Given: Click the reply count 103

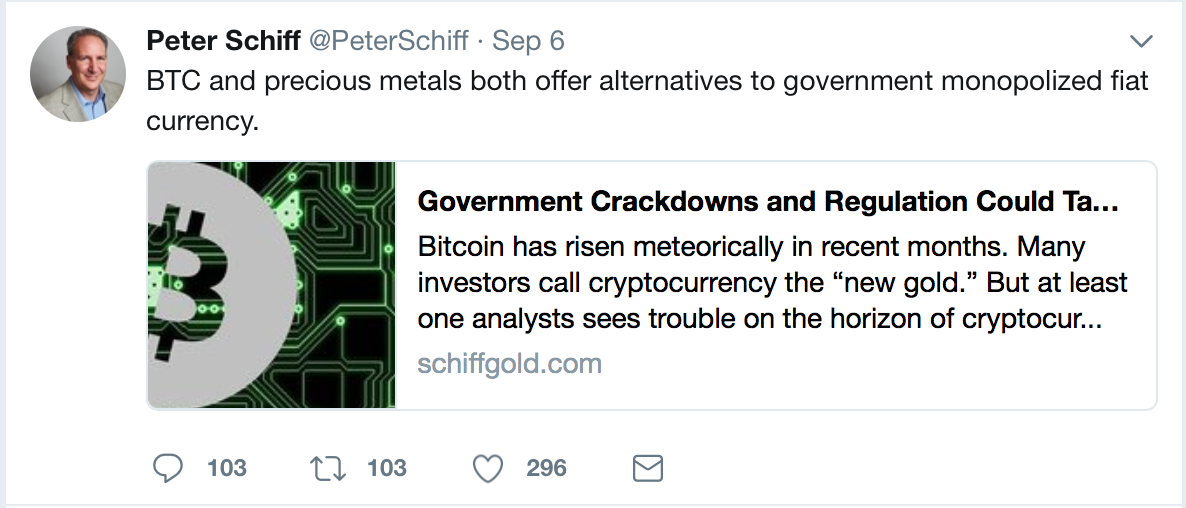Looking at the screenshot, I should (x=227, y=467).
